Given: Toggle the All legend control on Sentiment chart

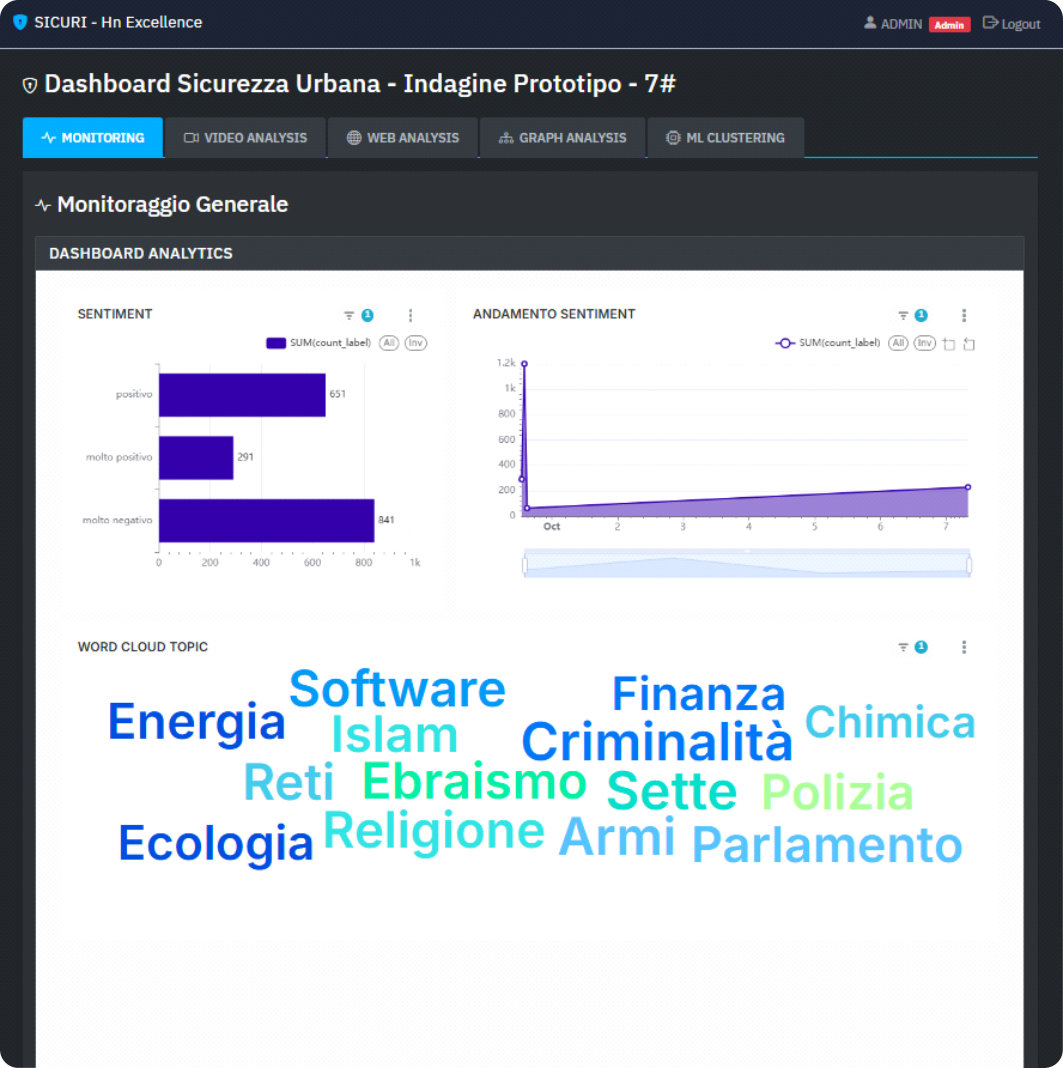Looking at the screenshot, I should click(x=391, y=343).
